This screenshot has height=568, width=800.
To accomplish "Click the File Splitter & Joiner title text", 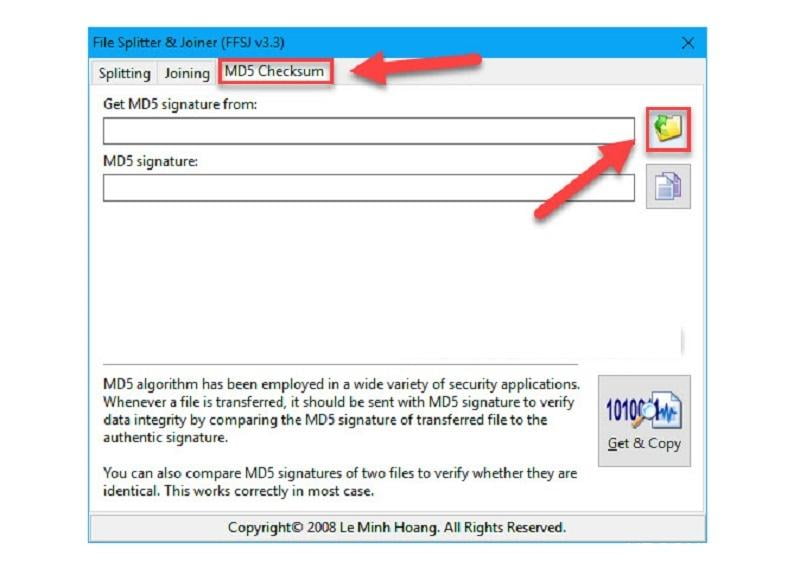I will click(188, 42).
